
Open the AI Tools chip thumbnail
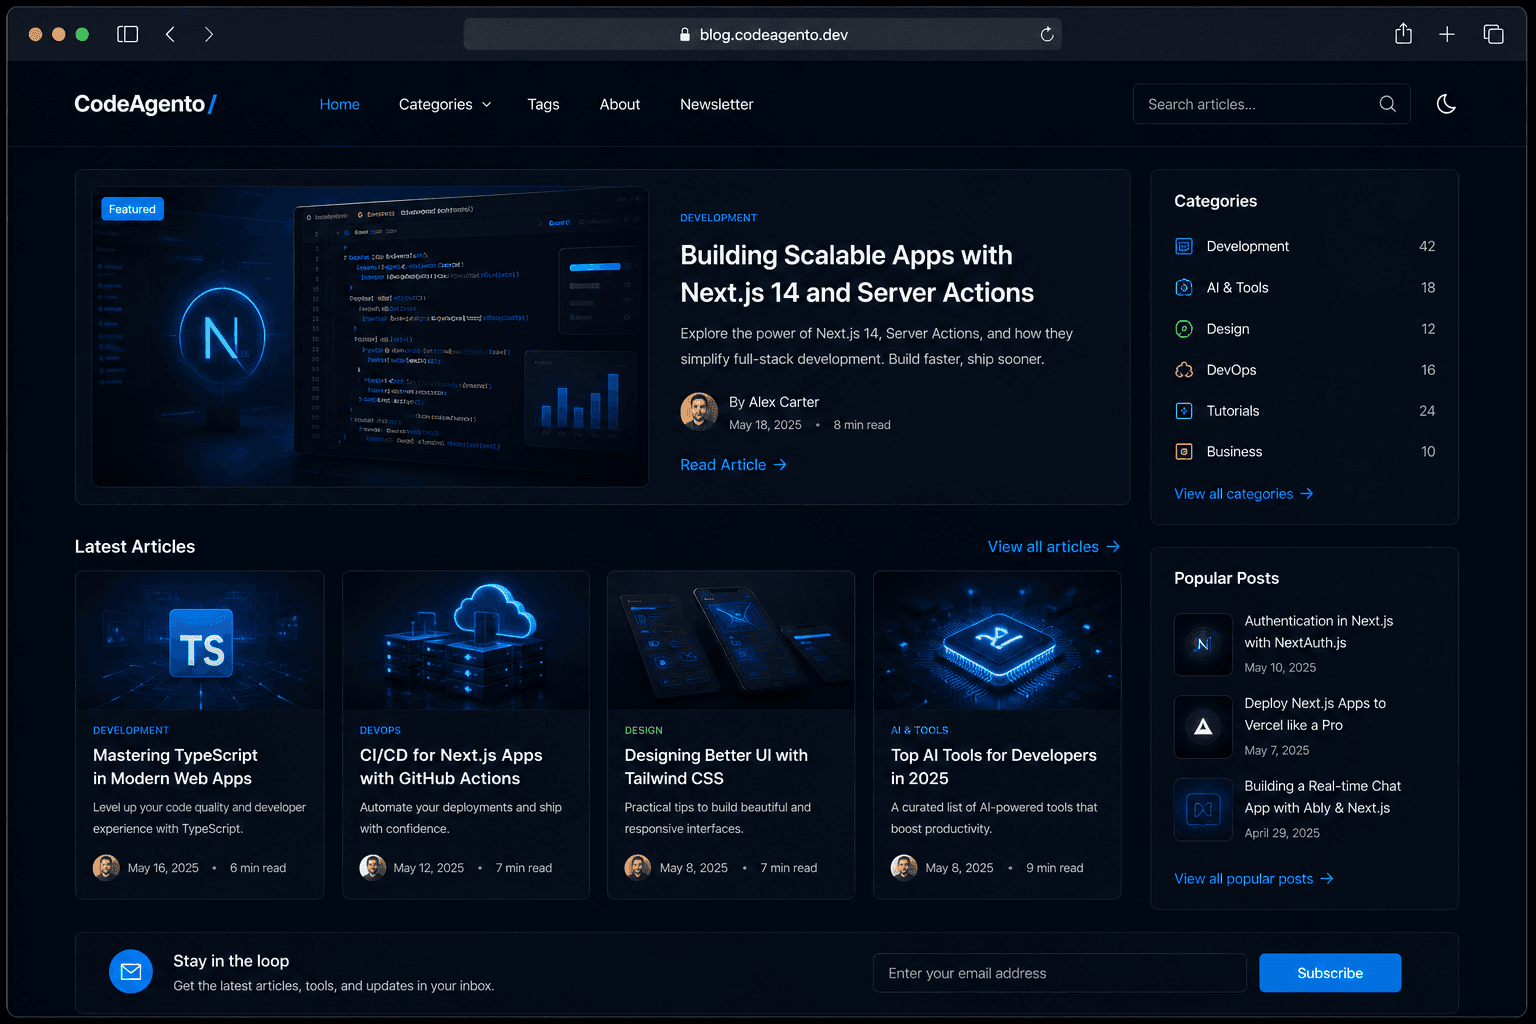tap(997, 641)
